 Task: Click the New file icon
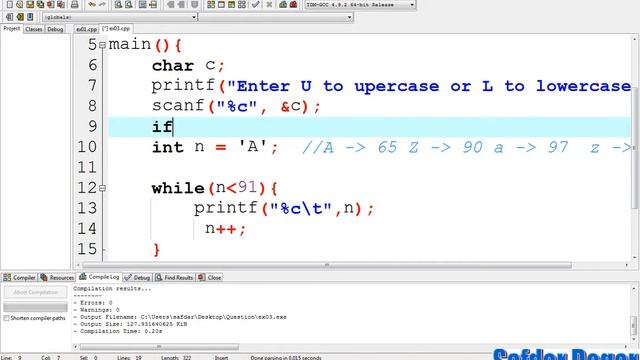pos(9,5)
